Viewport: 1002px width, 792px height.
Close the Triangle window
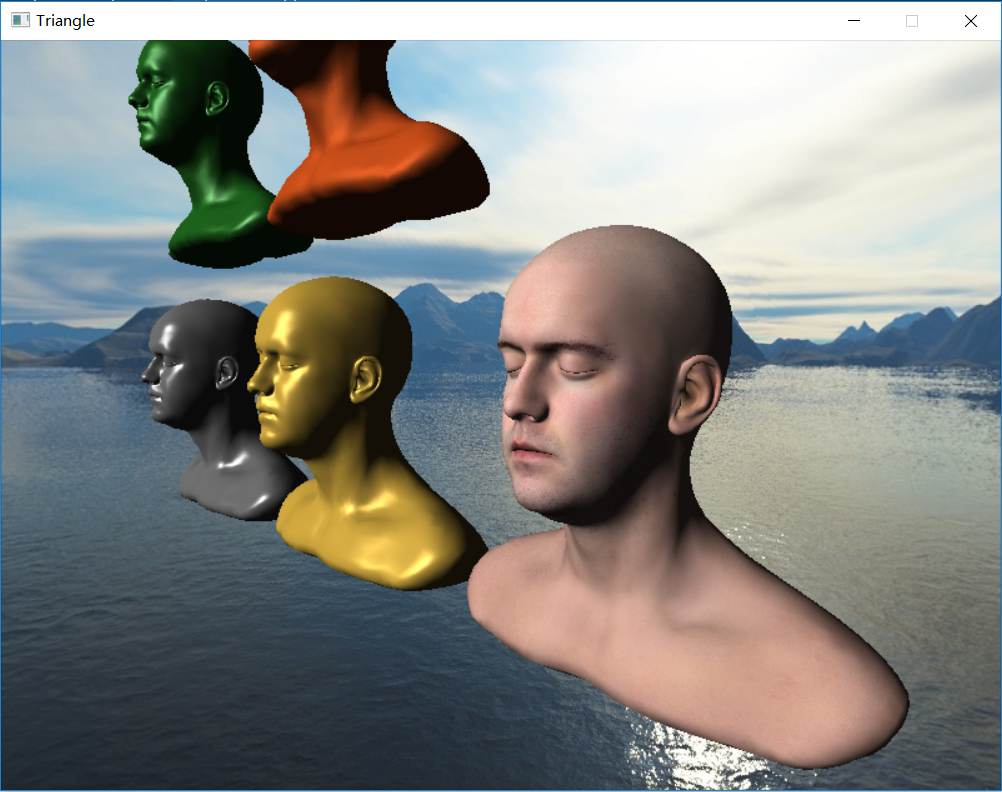(971, 21)
